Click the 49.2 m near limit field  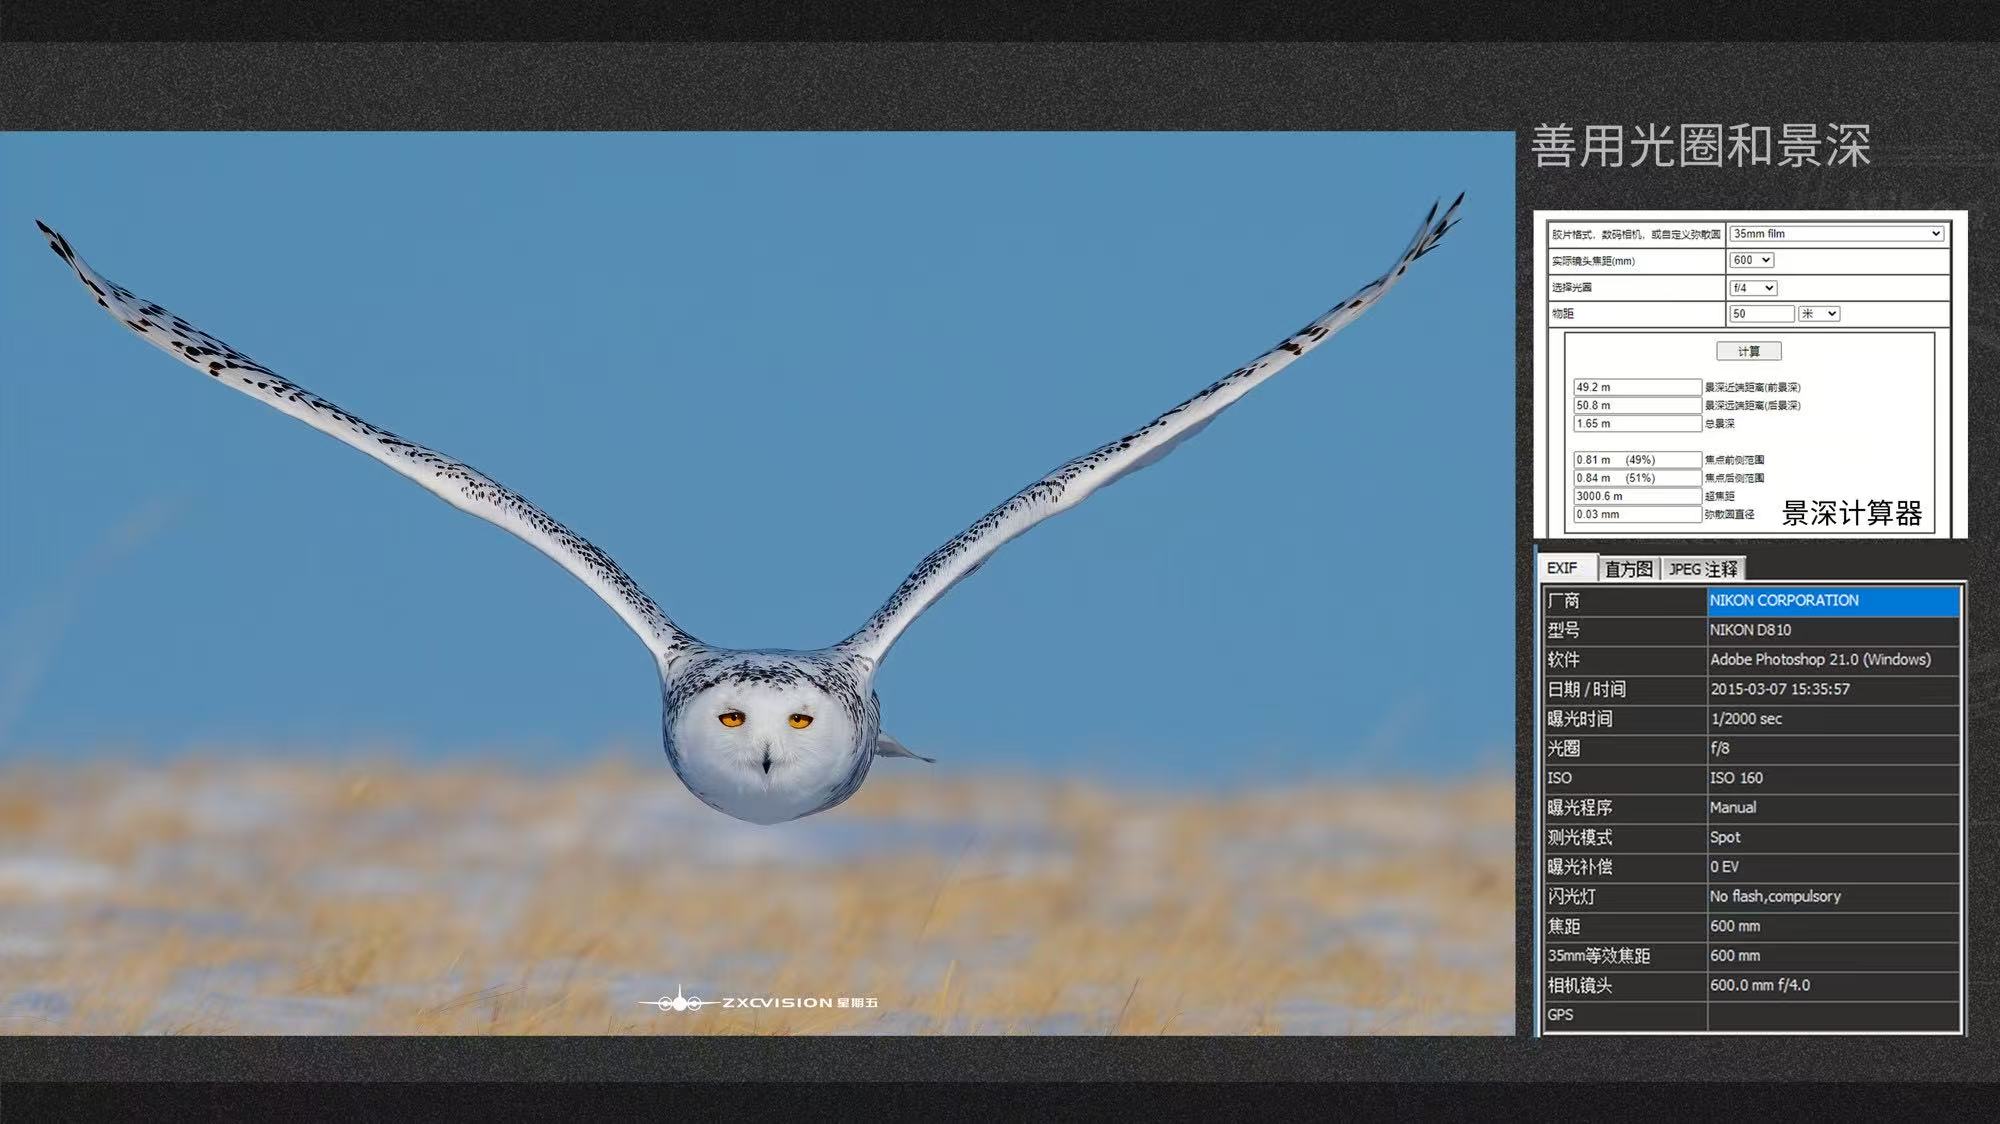[x=1637, y=387]
